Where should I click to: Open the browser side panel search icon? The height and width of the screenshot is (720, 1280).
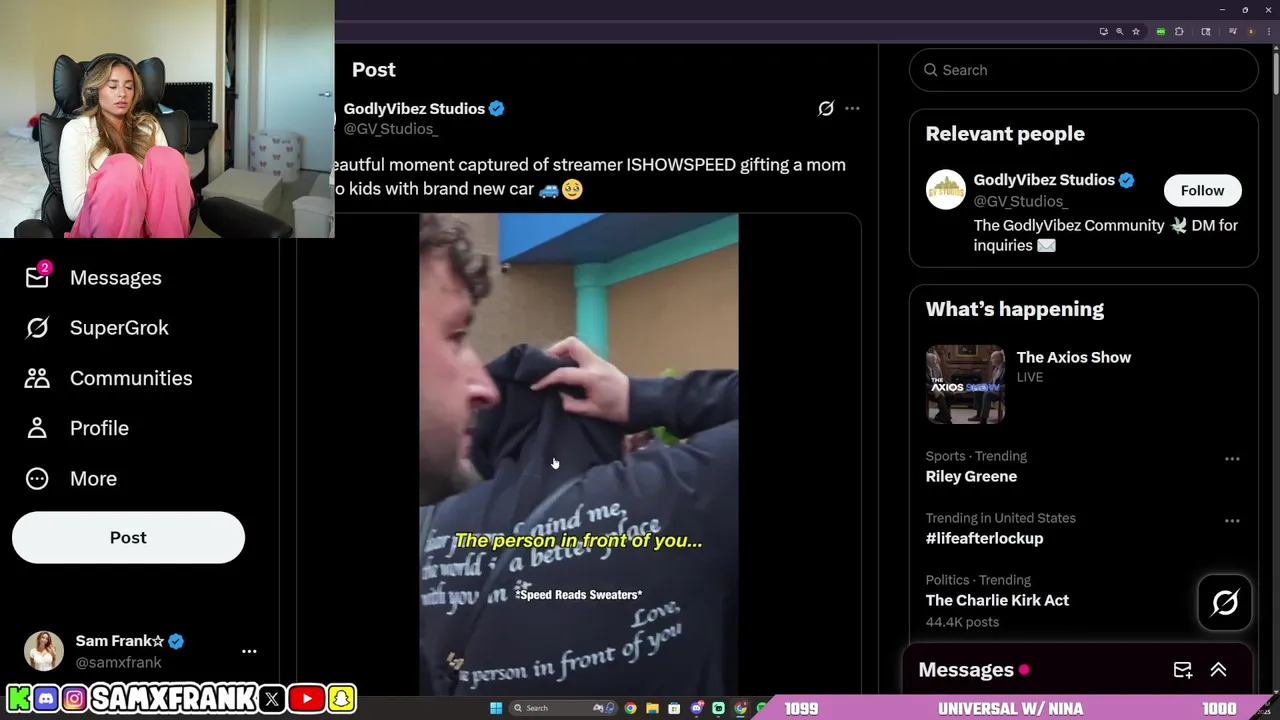[1206, 32]
